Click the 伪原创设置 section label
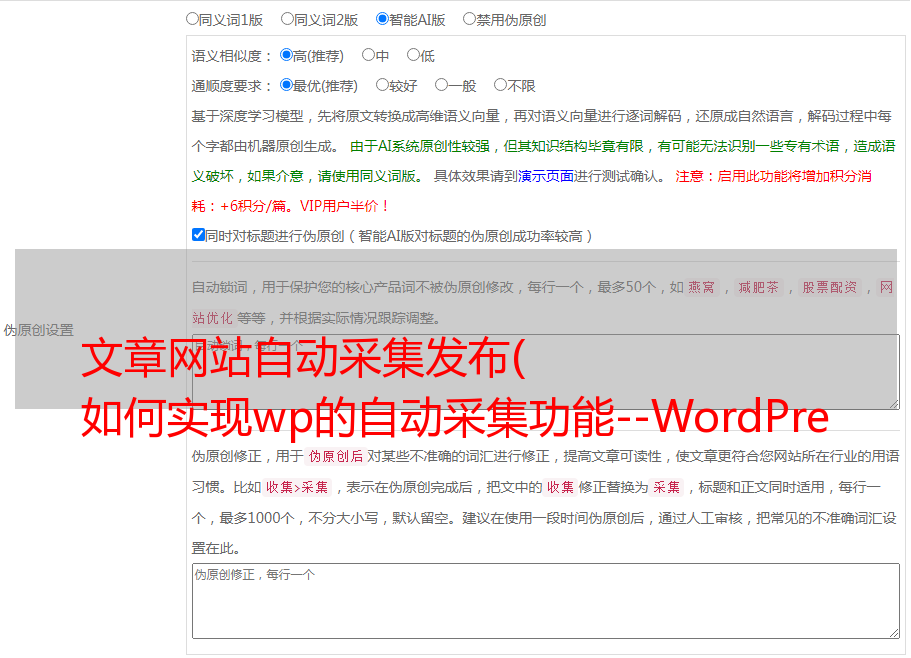The height and width of the screenshot is (658, 911). [x=38, y=330]
